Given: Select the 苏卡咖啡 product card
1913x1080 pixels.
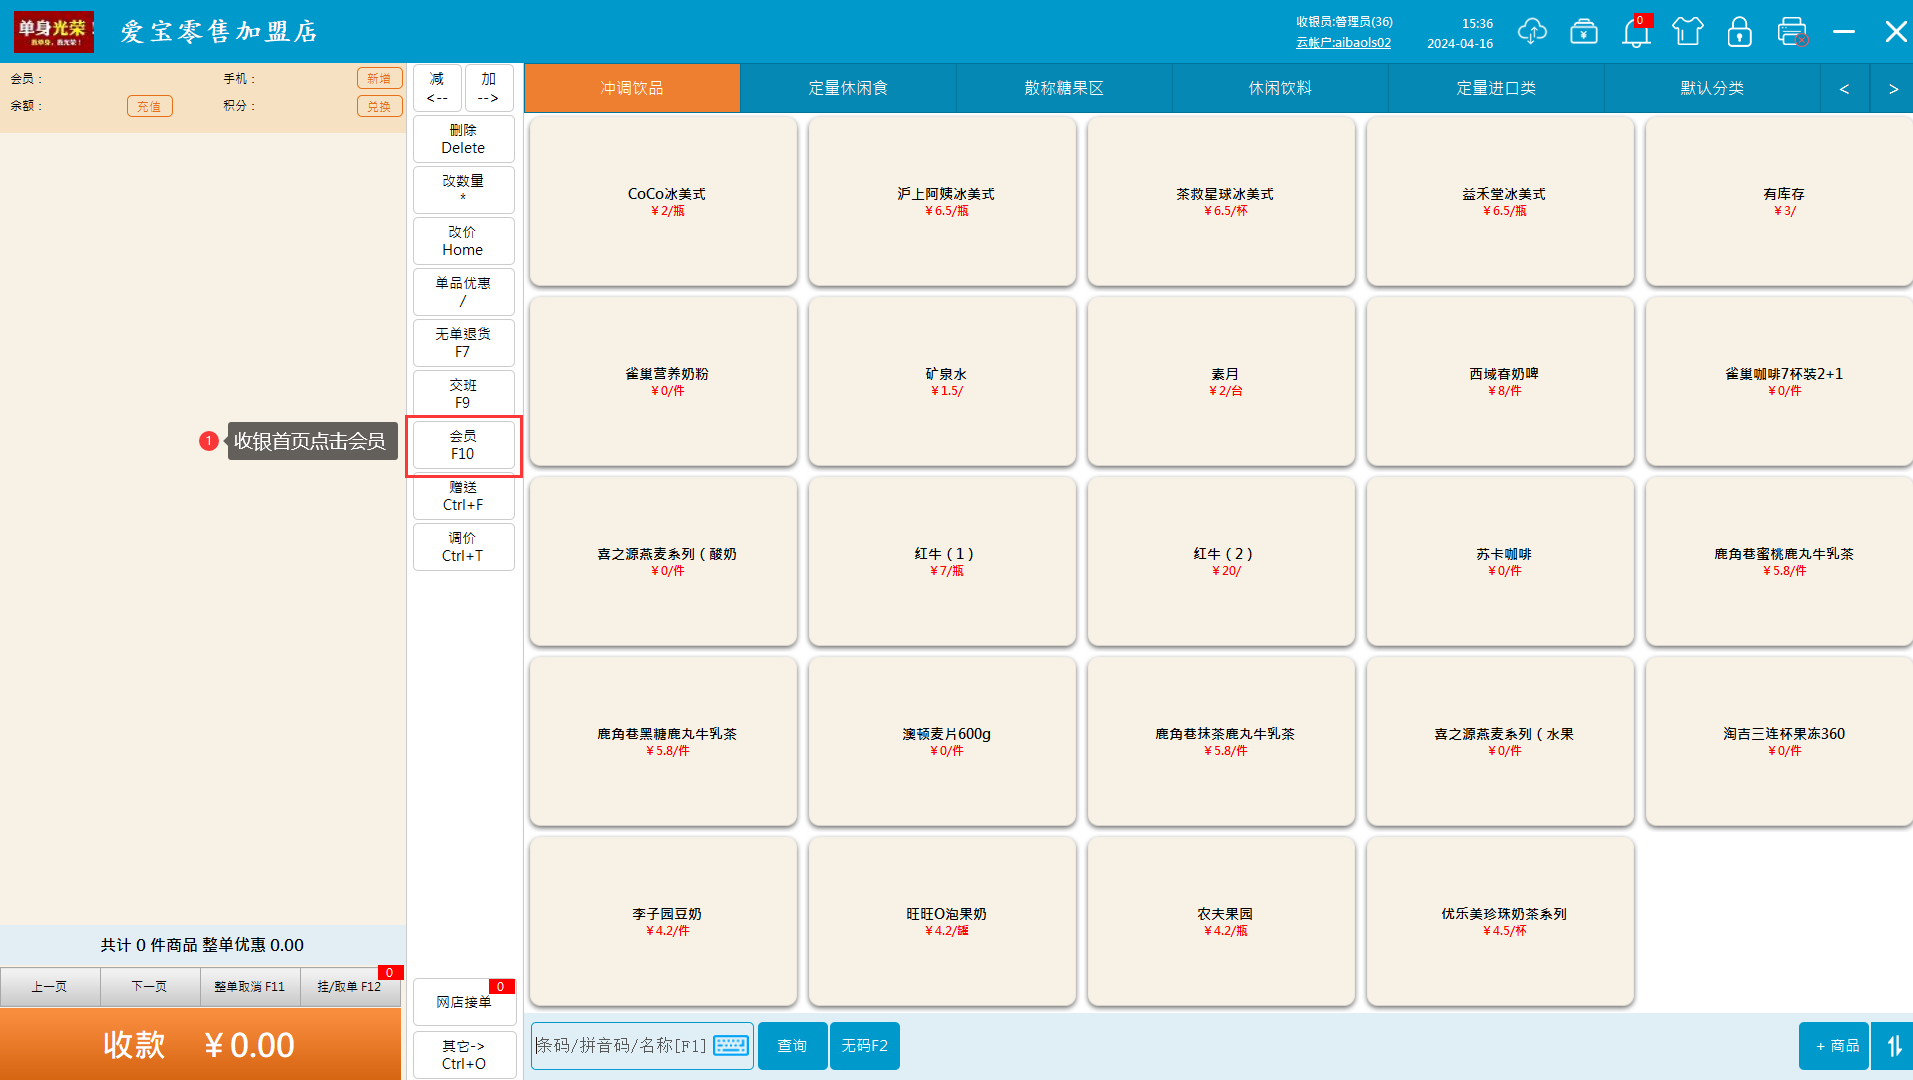Looking at the screenshot, I should [x=1500, y=561].
